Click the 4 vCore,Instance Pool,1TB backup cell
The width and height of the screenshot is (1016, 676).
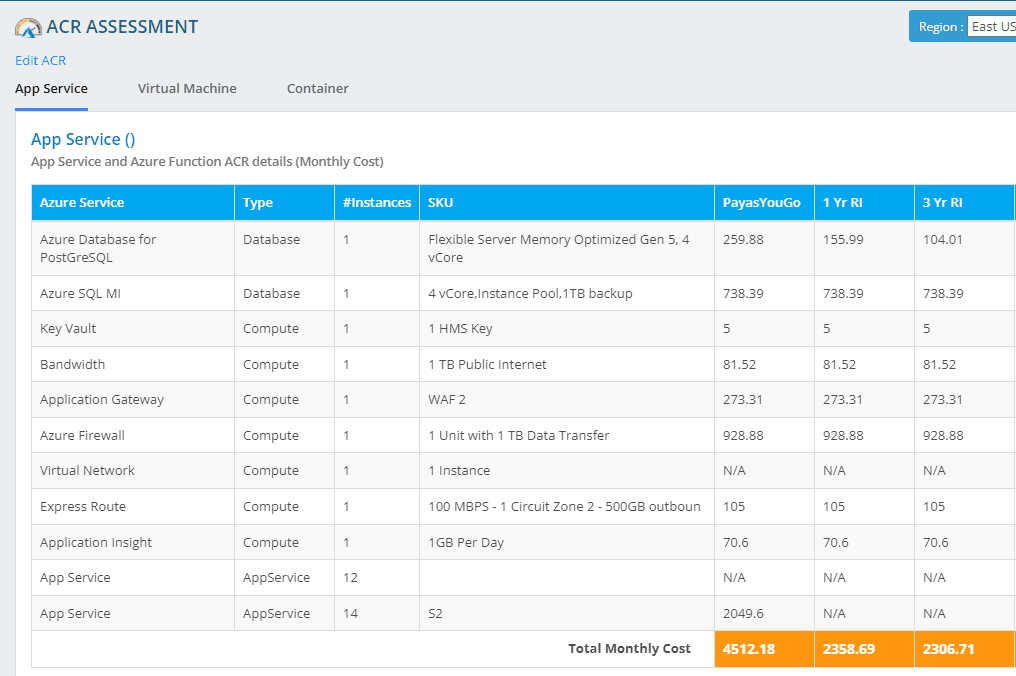tap(567, 294)
